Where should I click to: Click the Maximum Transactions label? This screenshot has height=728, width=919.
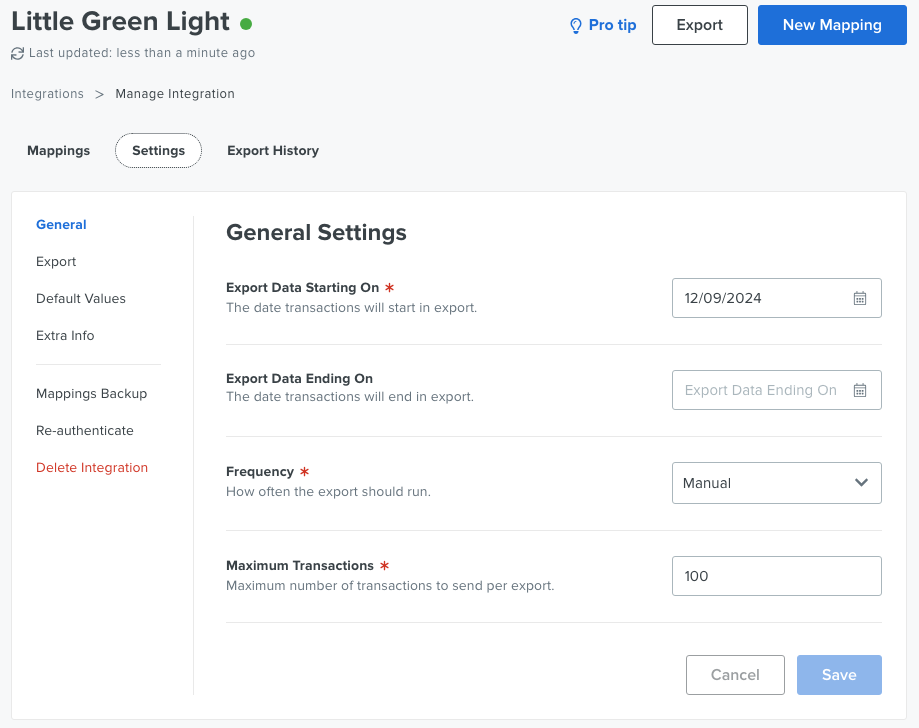(x=300, y=566)
